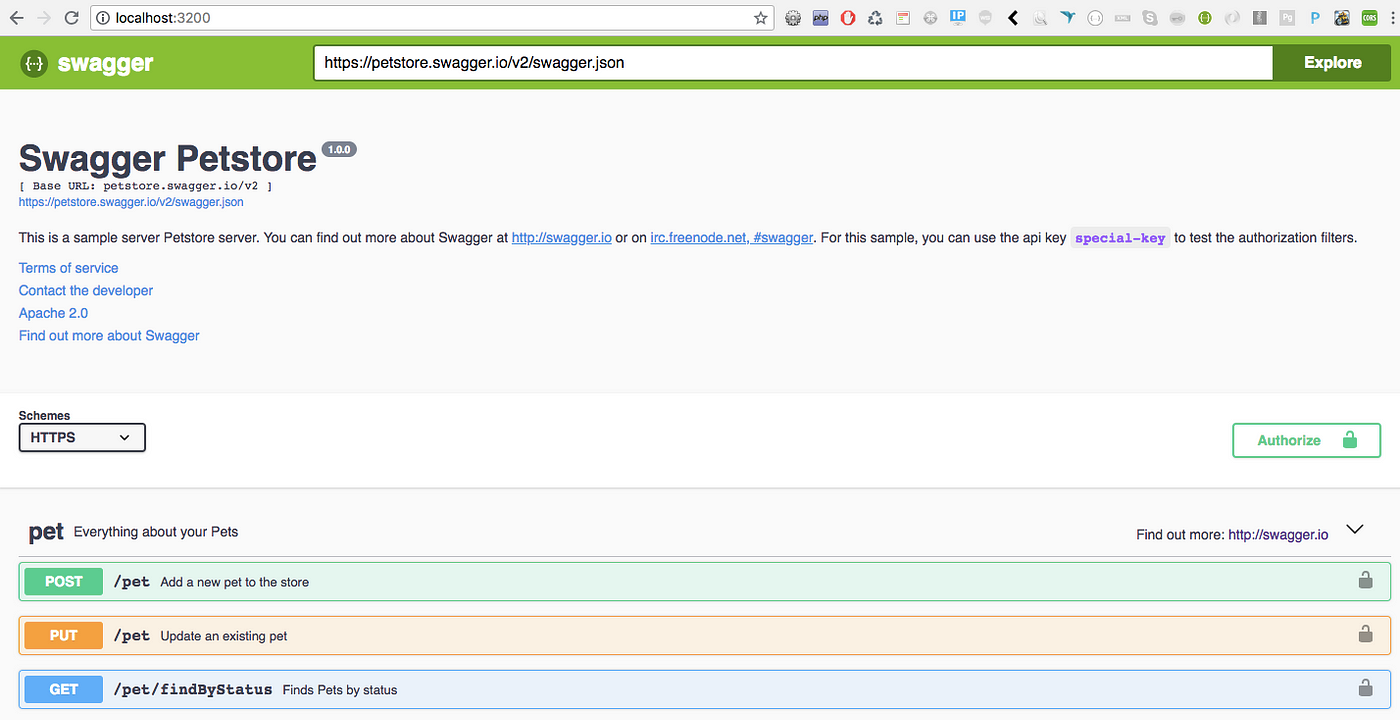Open the Apache 2.0 license link
Screen dimensions: 1400x720
pyautogui.click(x=53, y=313)
